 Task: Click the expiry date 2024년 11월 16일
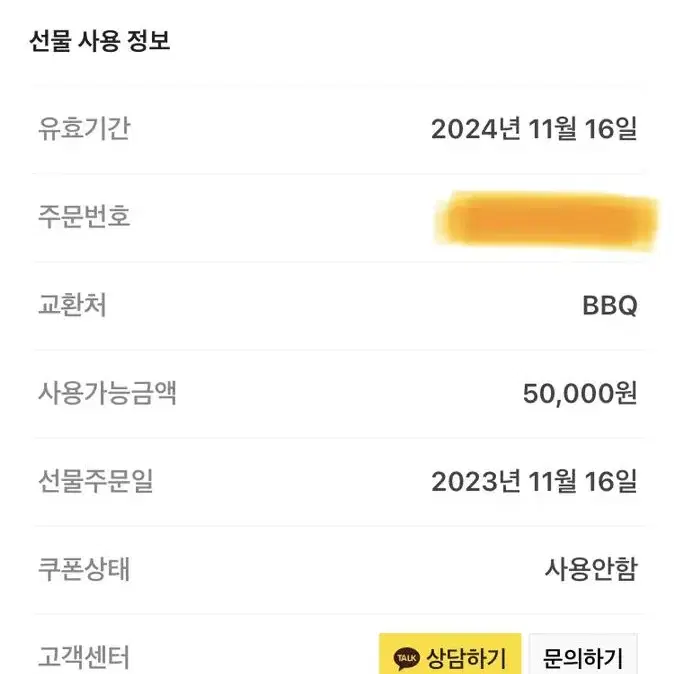[x=534, y=129]
